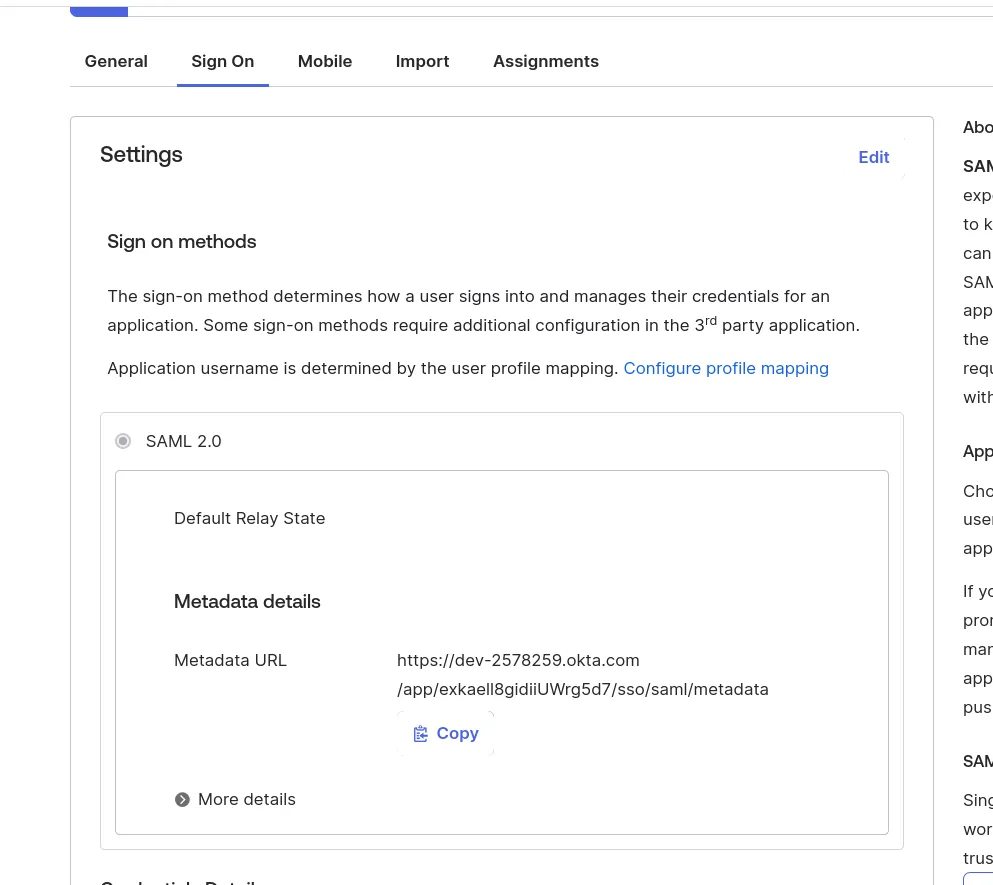Screen dimensions: 993x885
Task: Switch to the Import tab
Action: (422, 61)
